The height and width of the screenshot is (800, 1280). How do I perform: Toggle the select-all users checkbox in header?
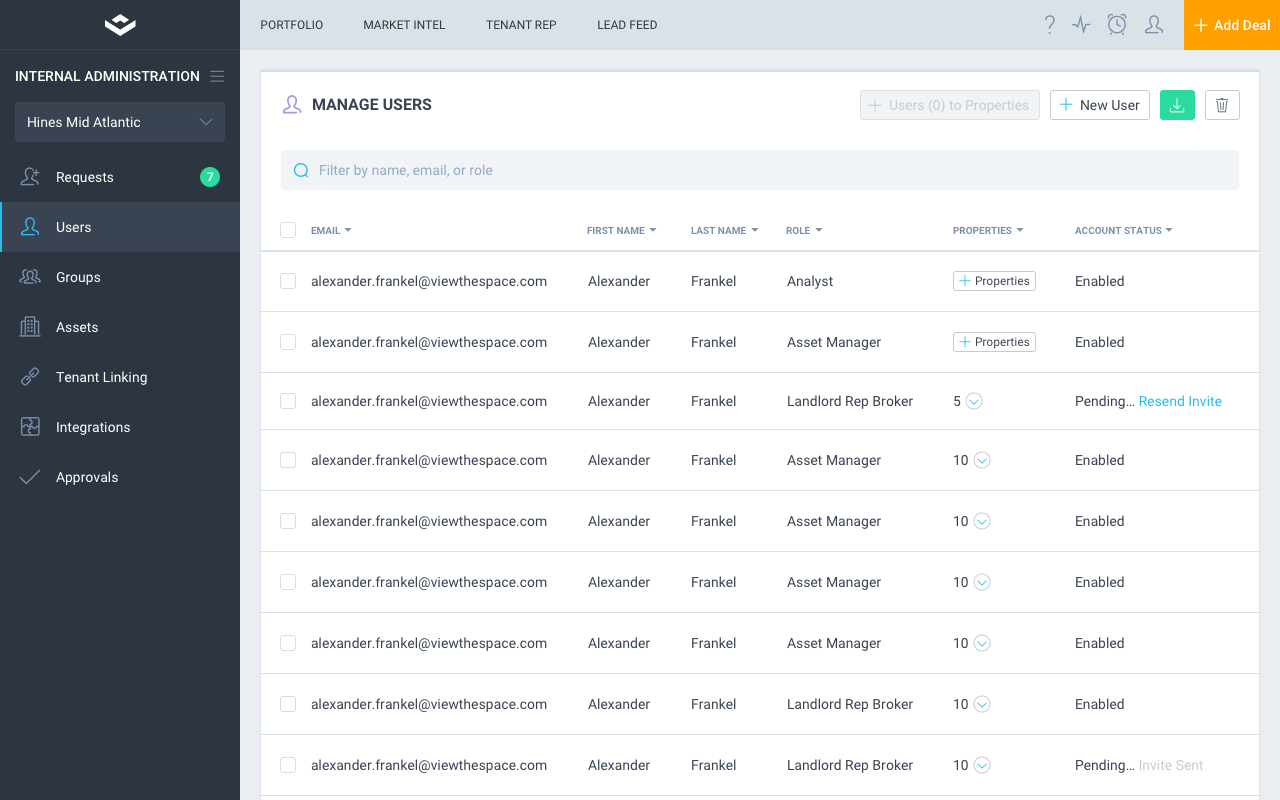coord(288,230)
